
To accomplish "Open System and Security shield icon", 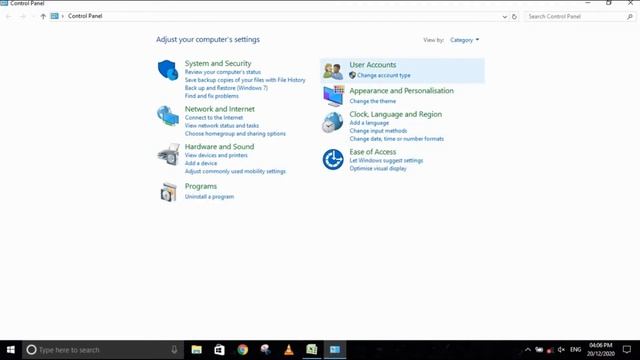I will click(168, 70).
